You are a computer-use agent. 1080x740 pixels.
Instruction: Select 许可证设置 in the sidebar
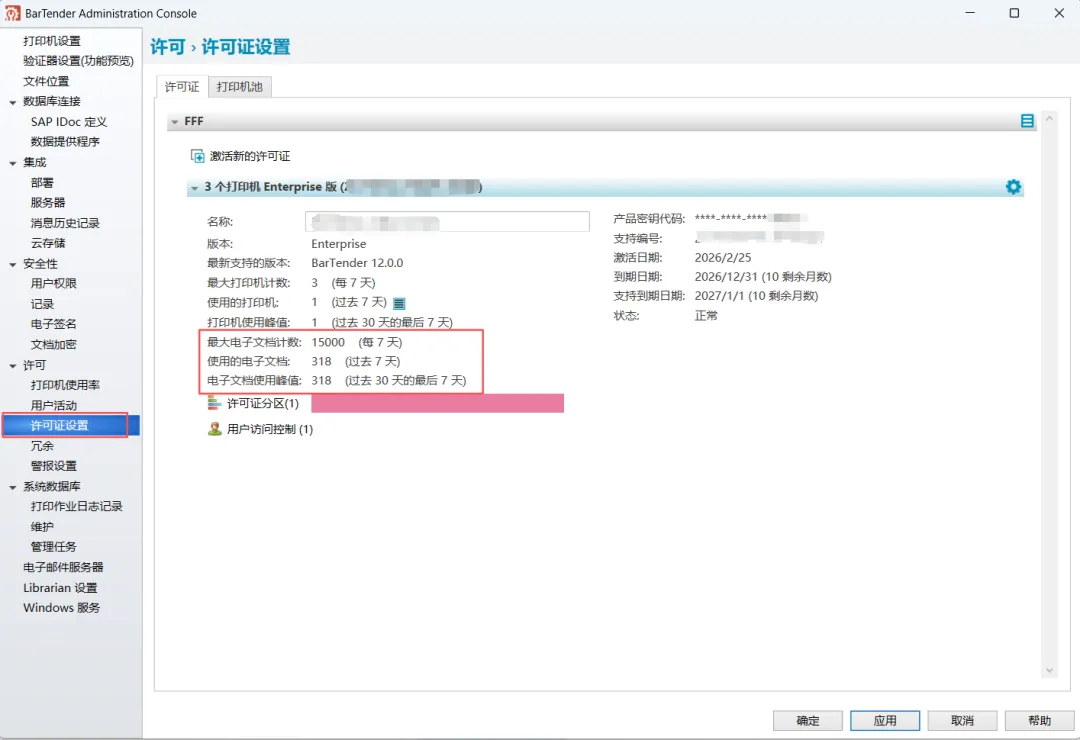click(x=59, y=426)
